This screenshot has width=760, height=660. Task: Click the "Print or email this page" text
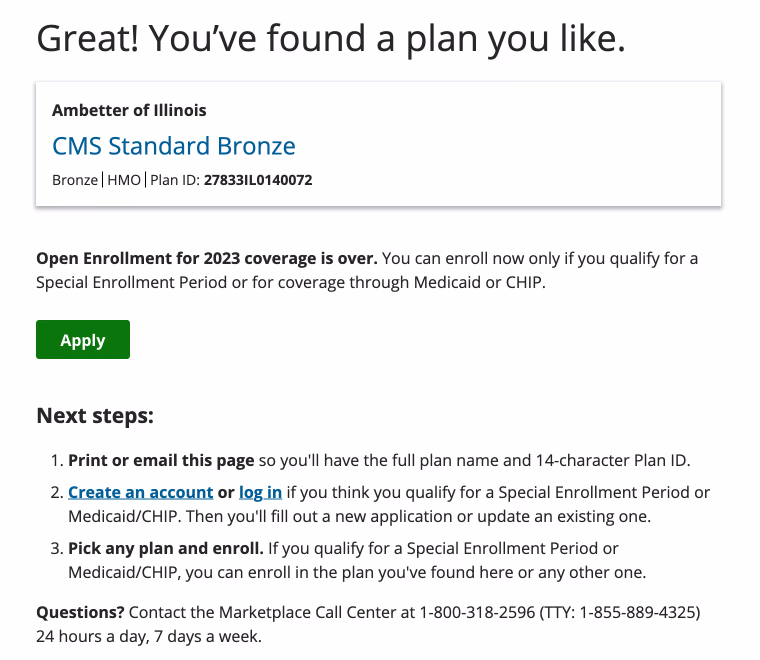click(x=161, y=460)
